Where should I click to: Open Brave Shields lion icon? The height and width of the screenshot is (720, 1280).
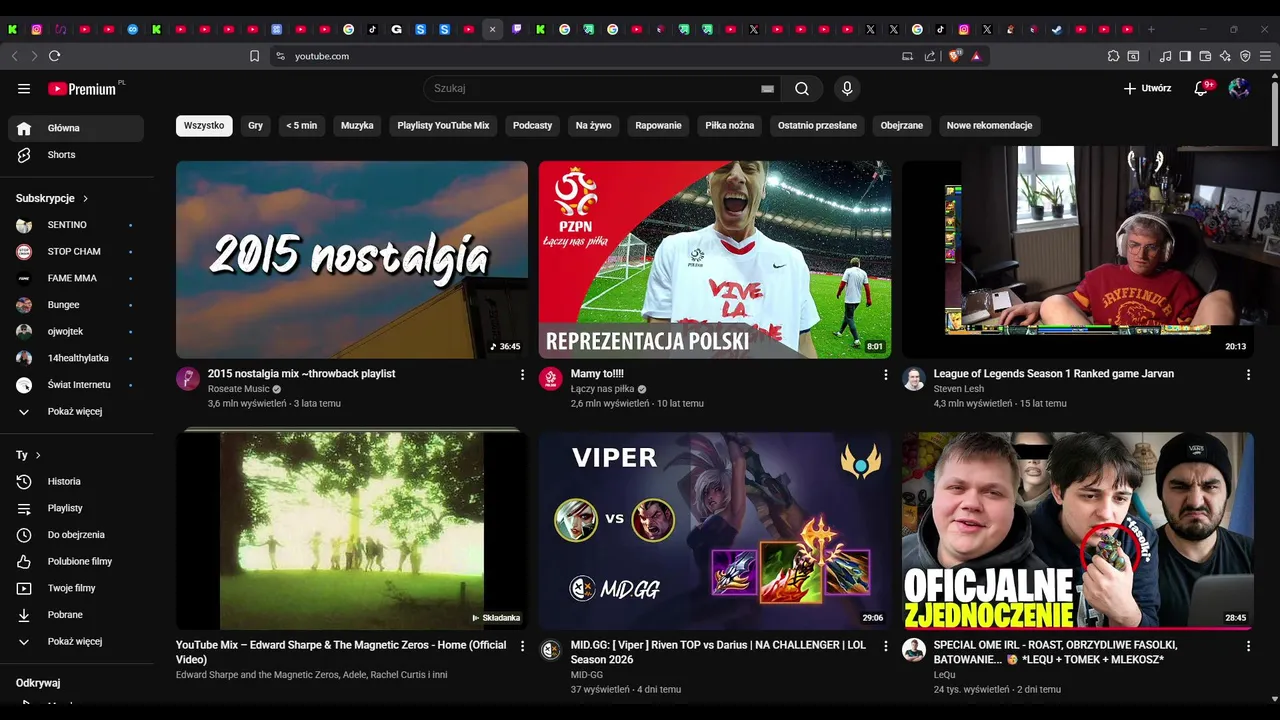point(954,56)
